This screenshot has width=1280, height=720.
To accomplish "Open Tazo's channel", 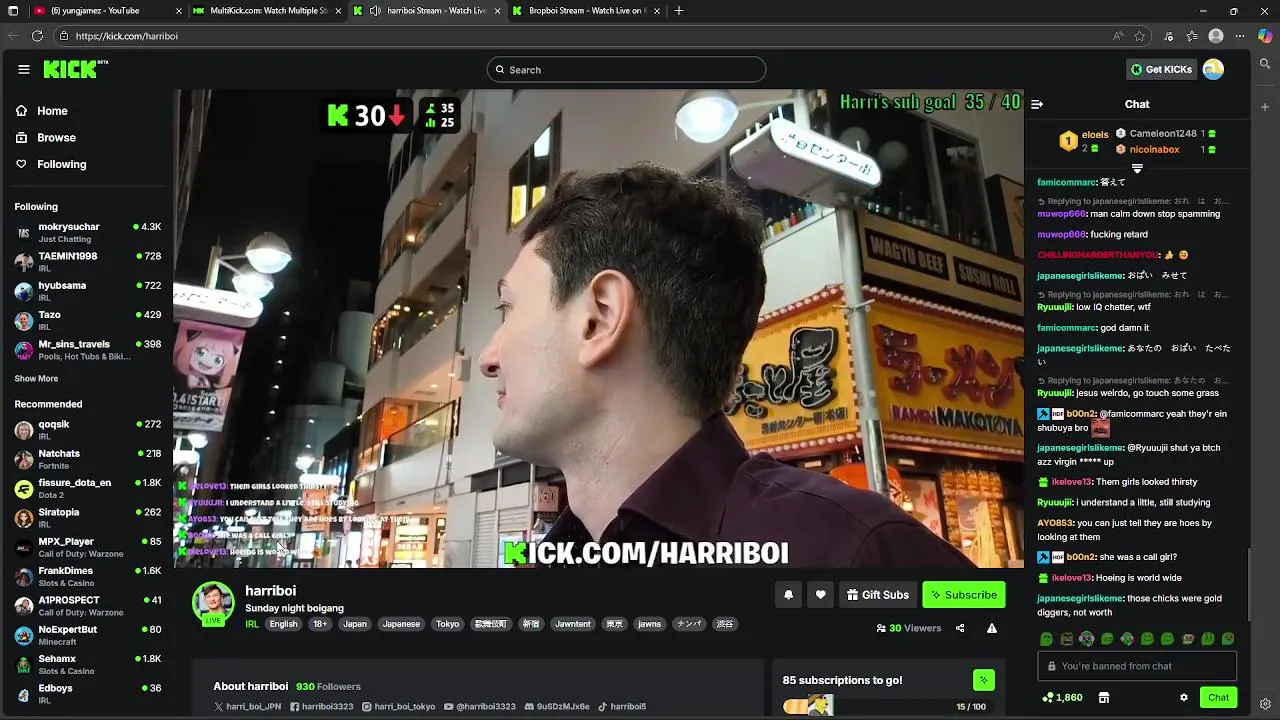I will pyautogui.click(x=87, y=320).
